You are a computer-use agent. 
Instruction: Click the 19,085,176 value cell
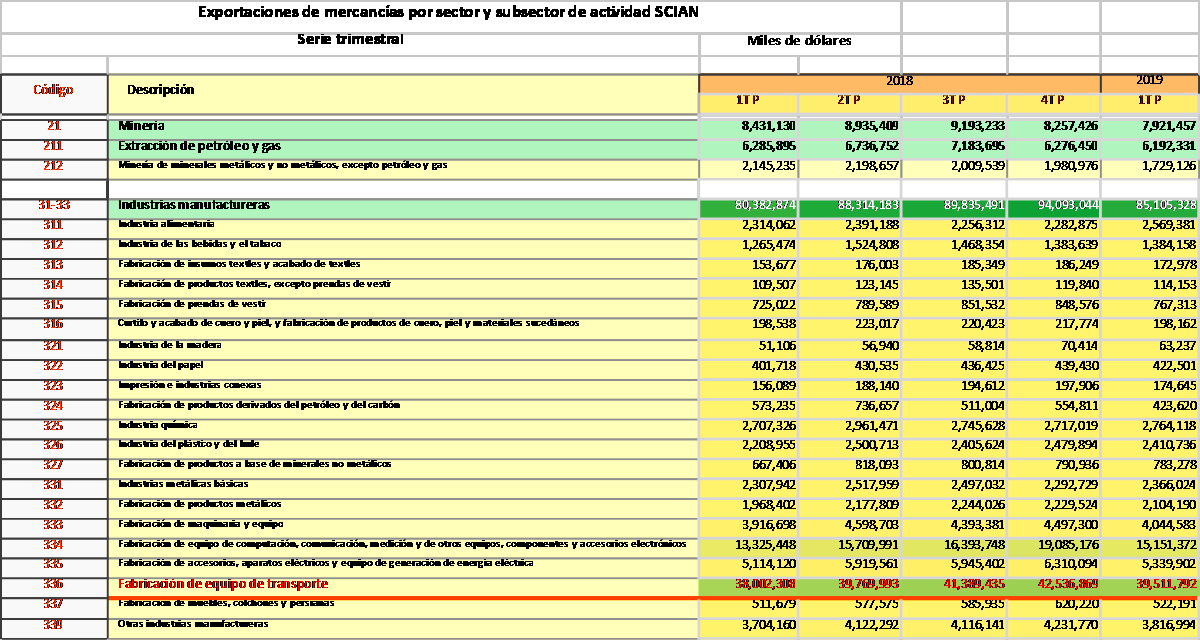click(1053, 545)
